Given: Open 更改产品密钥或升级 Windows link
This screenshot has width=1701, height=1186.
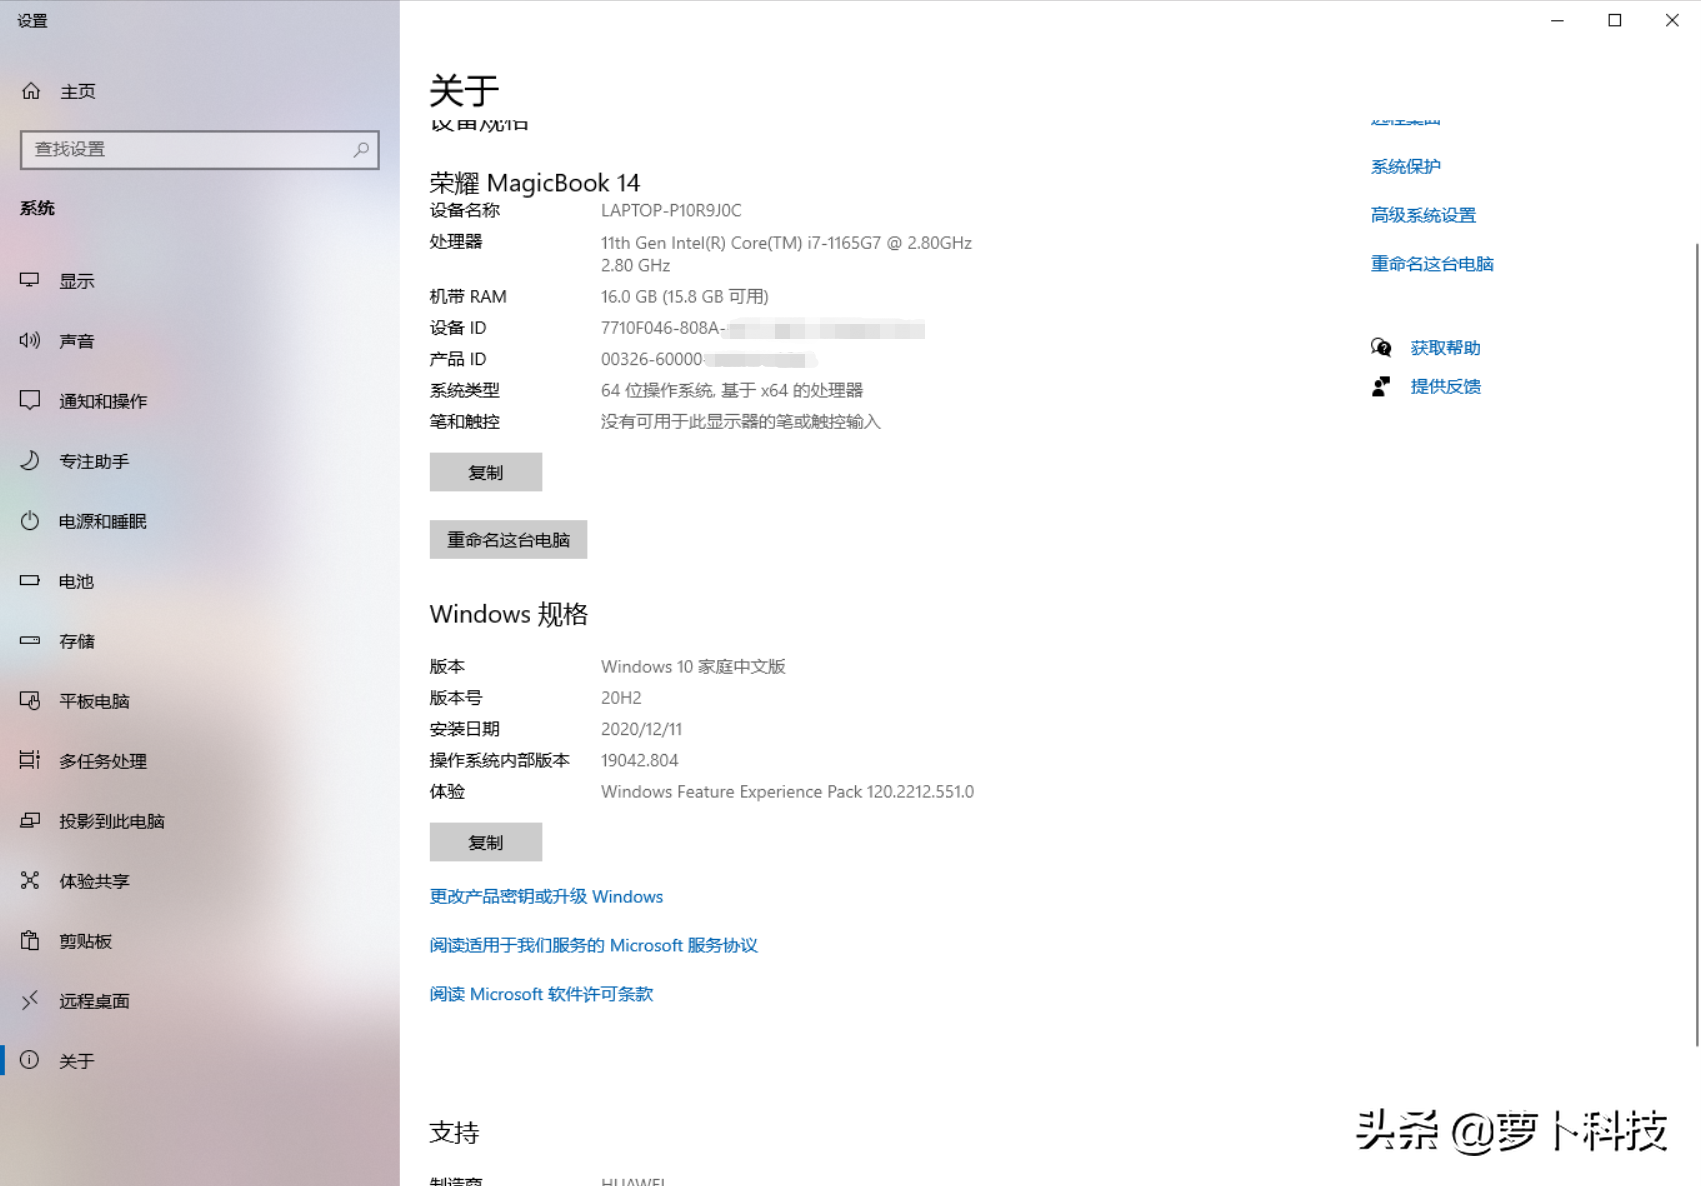Looking at the screenshot, I should pos(546,896).
